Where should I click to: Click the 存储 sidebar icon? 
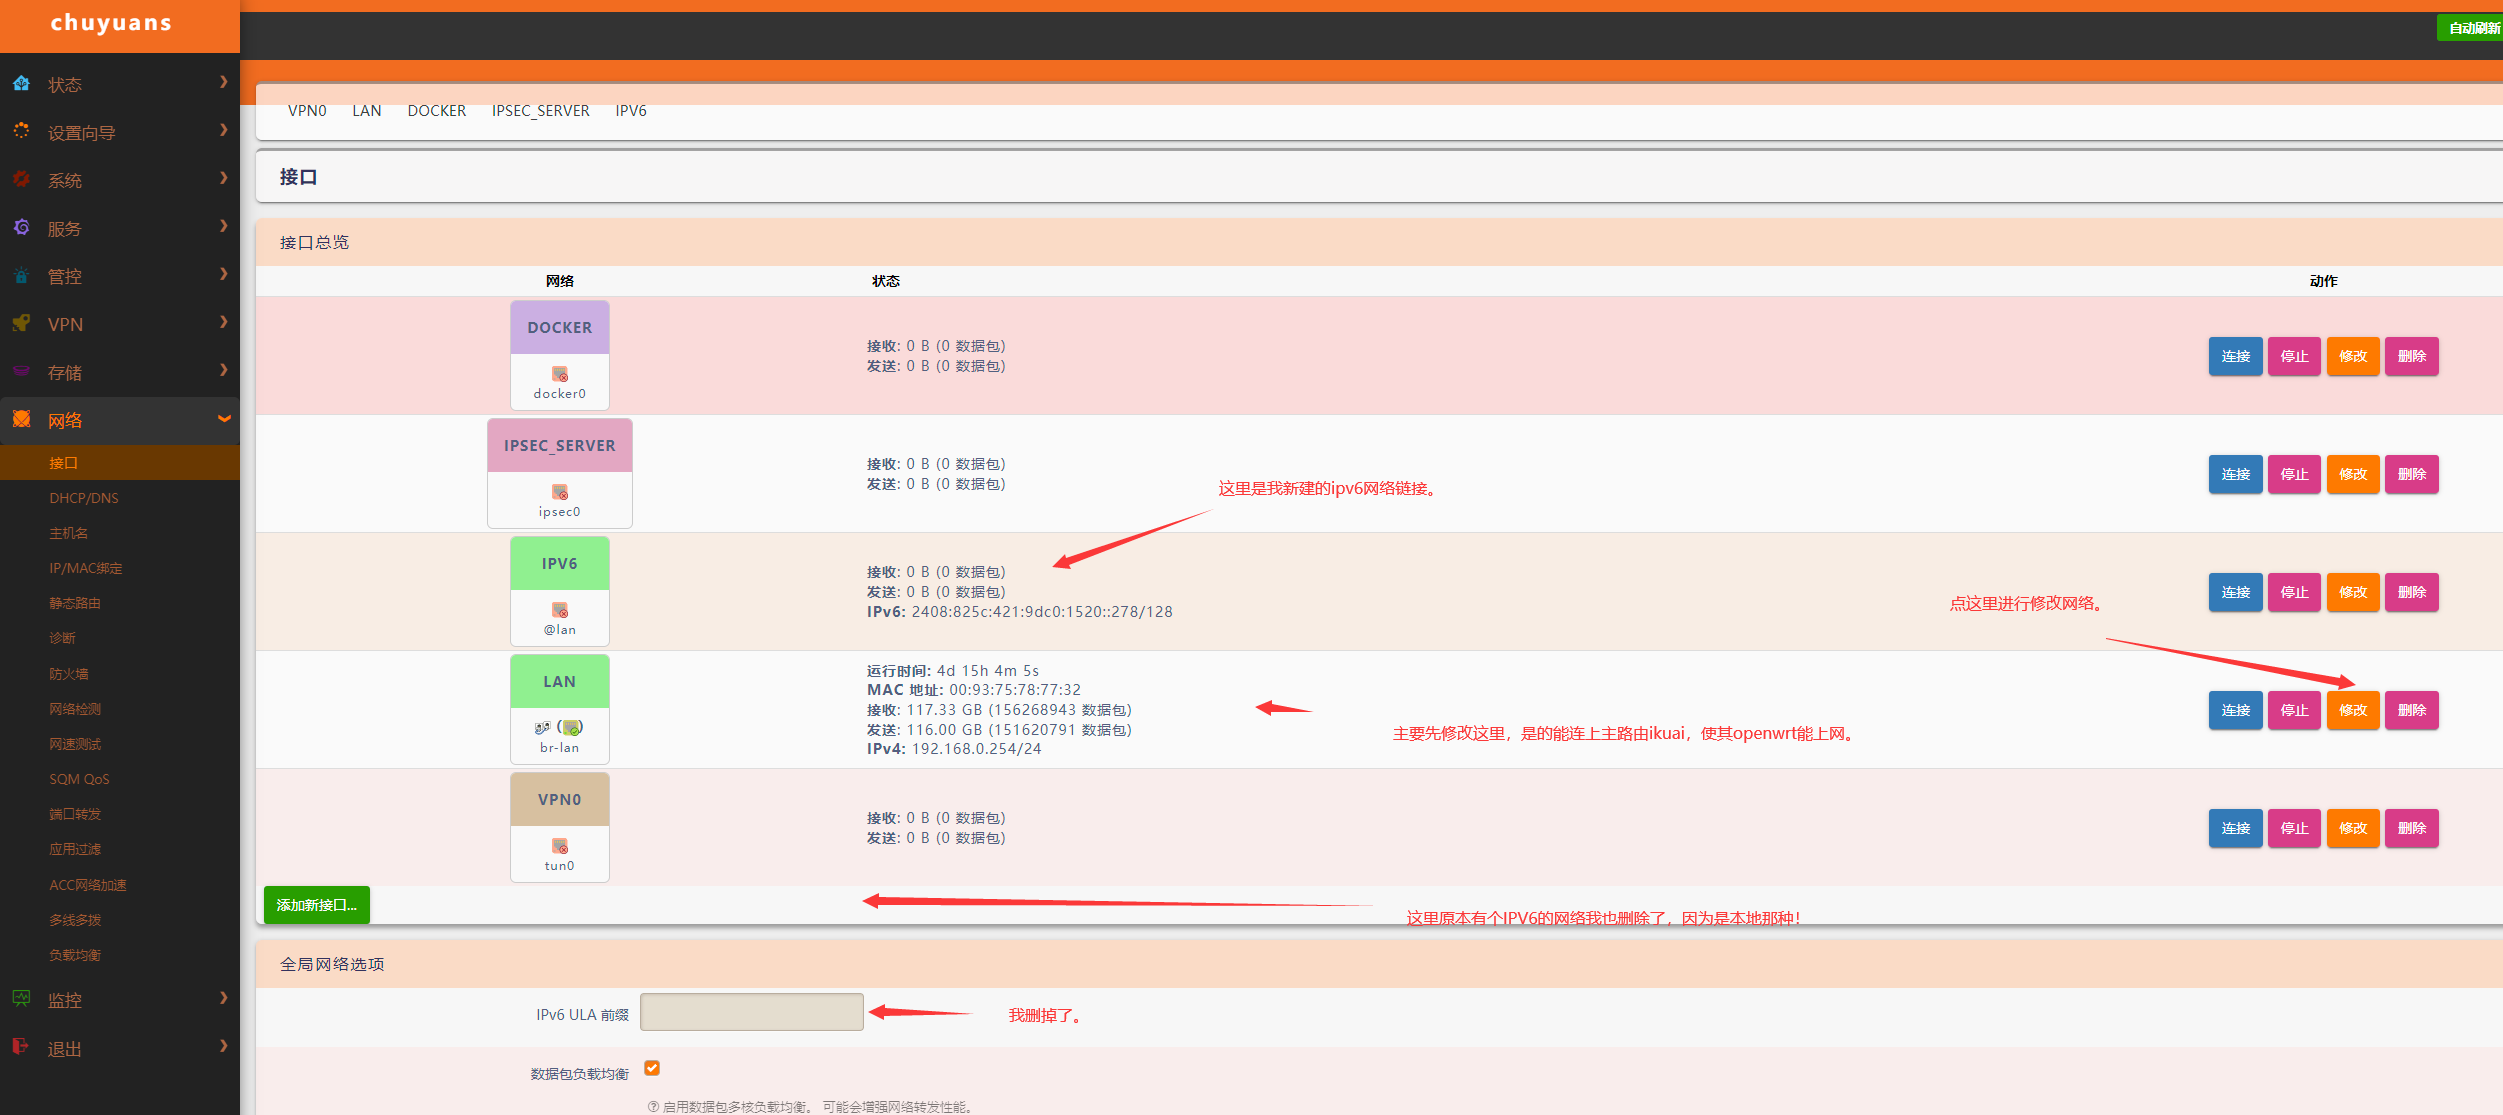(21, 371)
